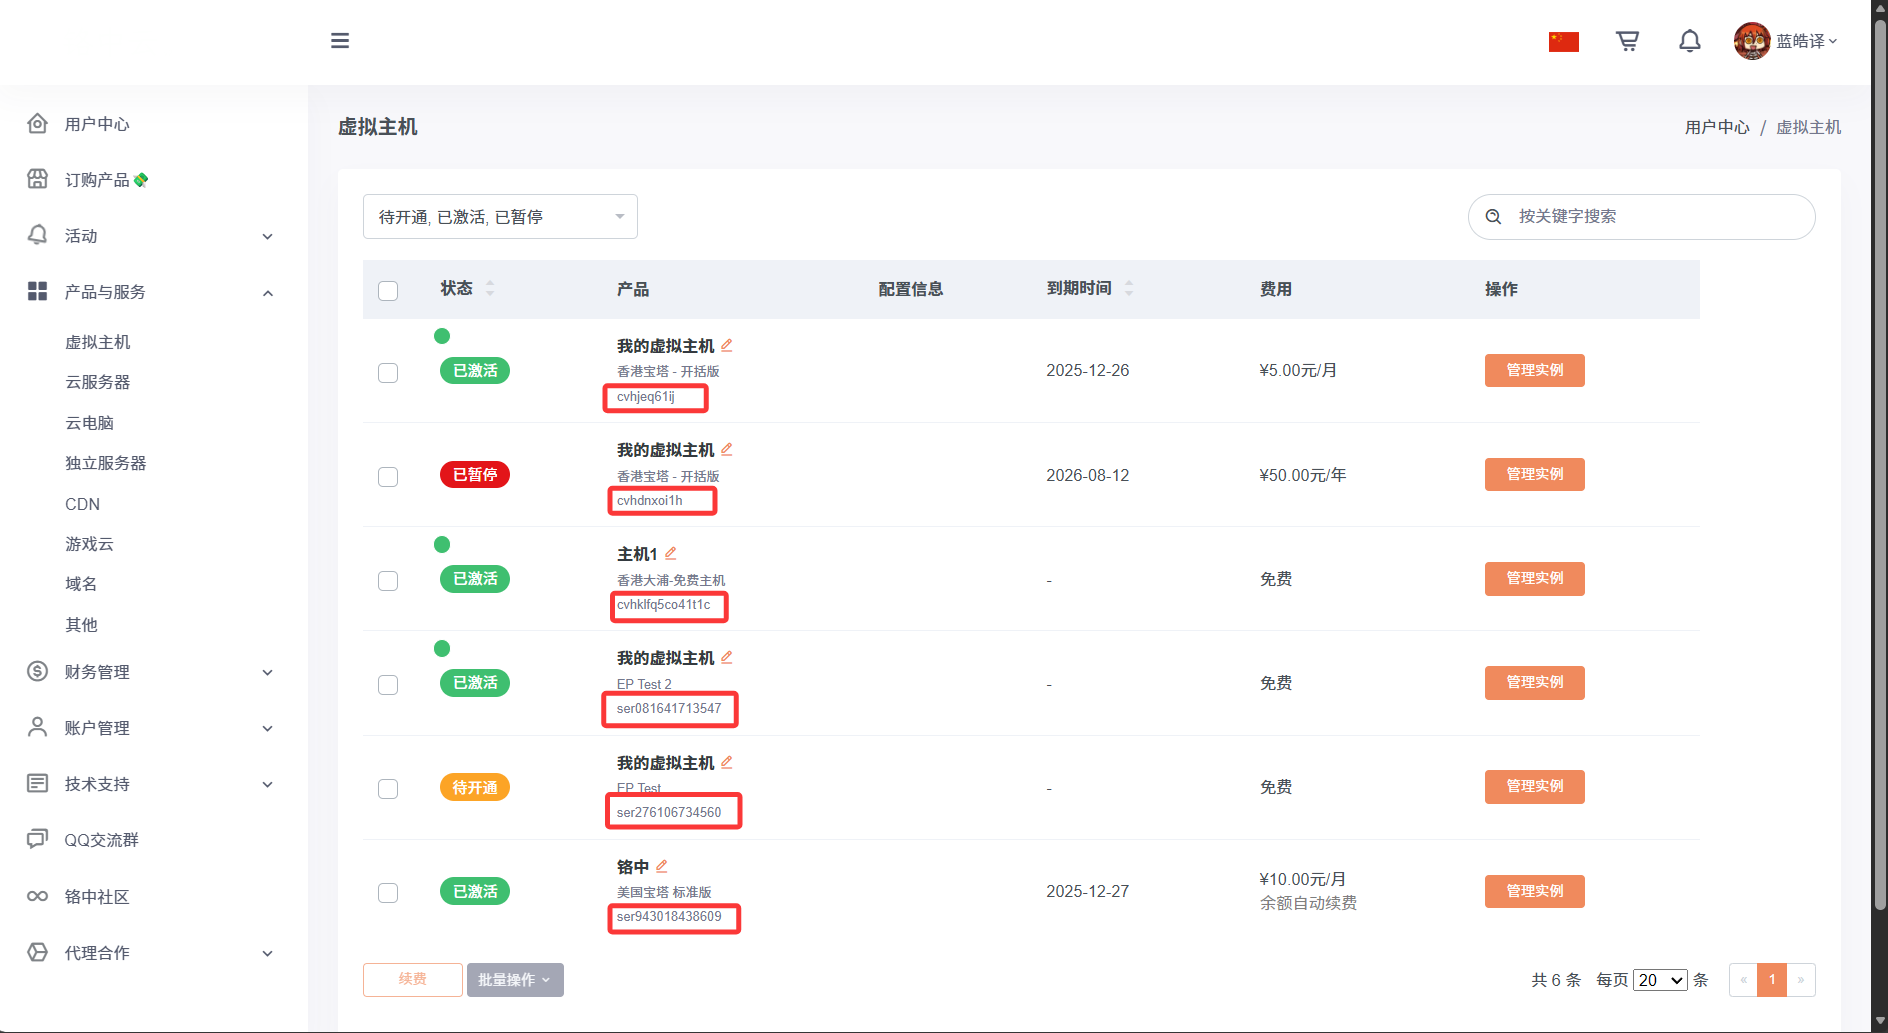Click edit pencil next to 主机1

tap(671, 553)
